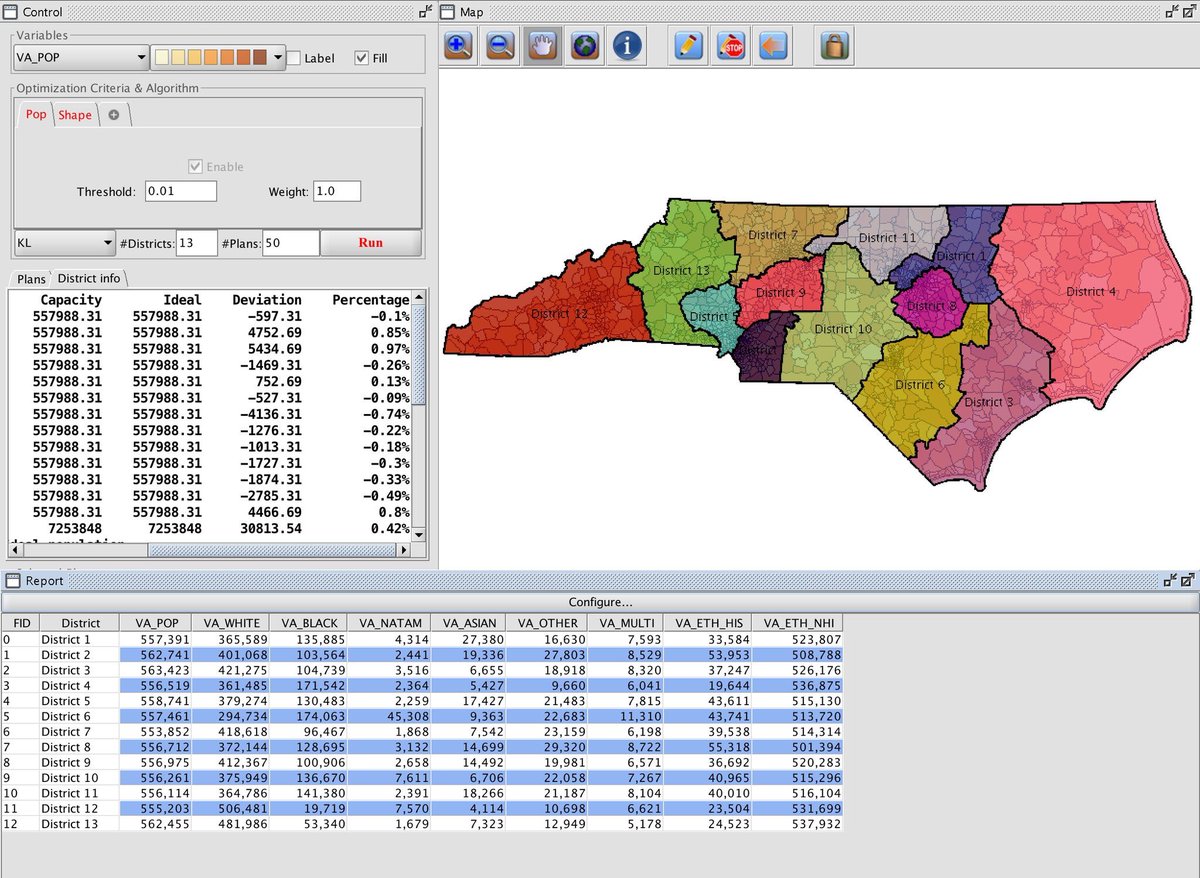Select the District 1 row in Report

click(421, 639)
